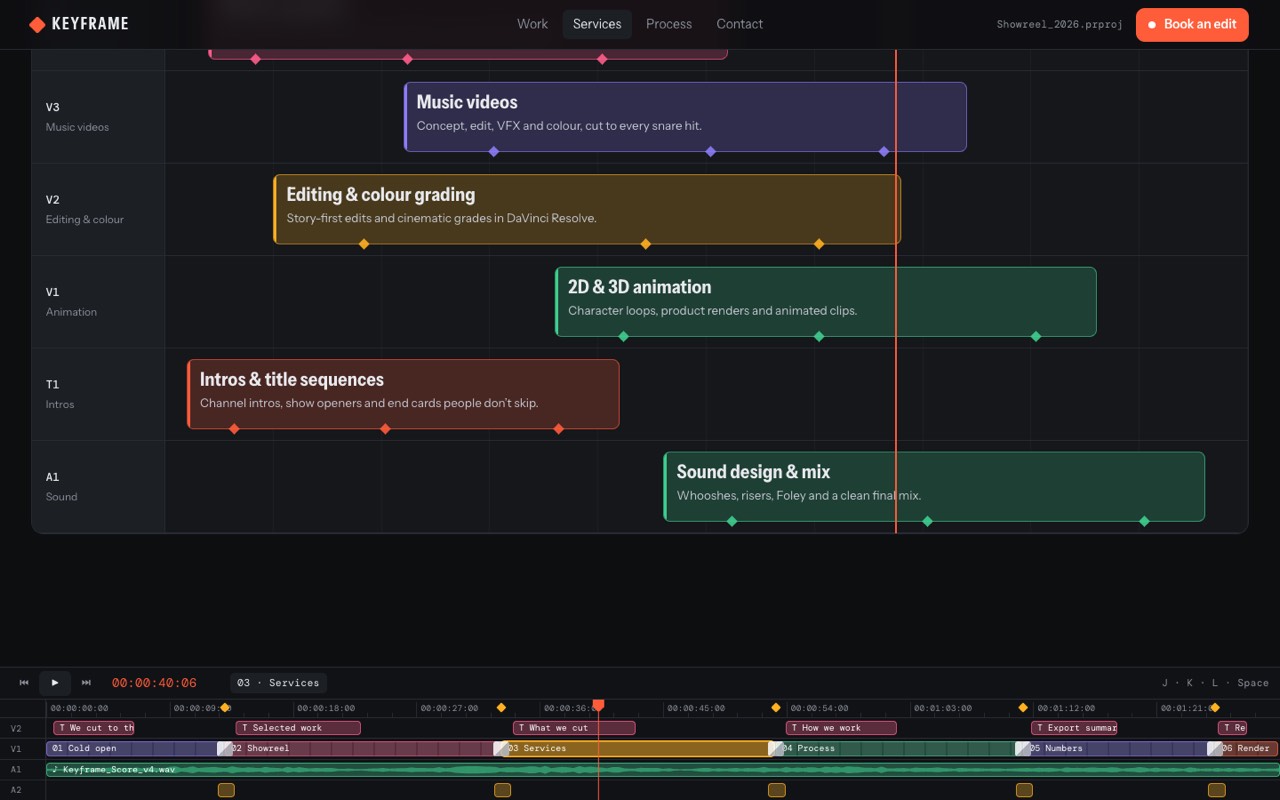The width and height of the screenshot is (1280, 800).
Task: Click transition between Numbers and Render clips
Action: (1215, 748)
